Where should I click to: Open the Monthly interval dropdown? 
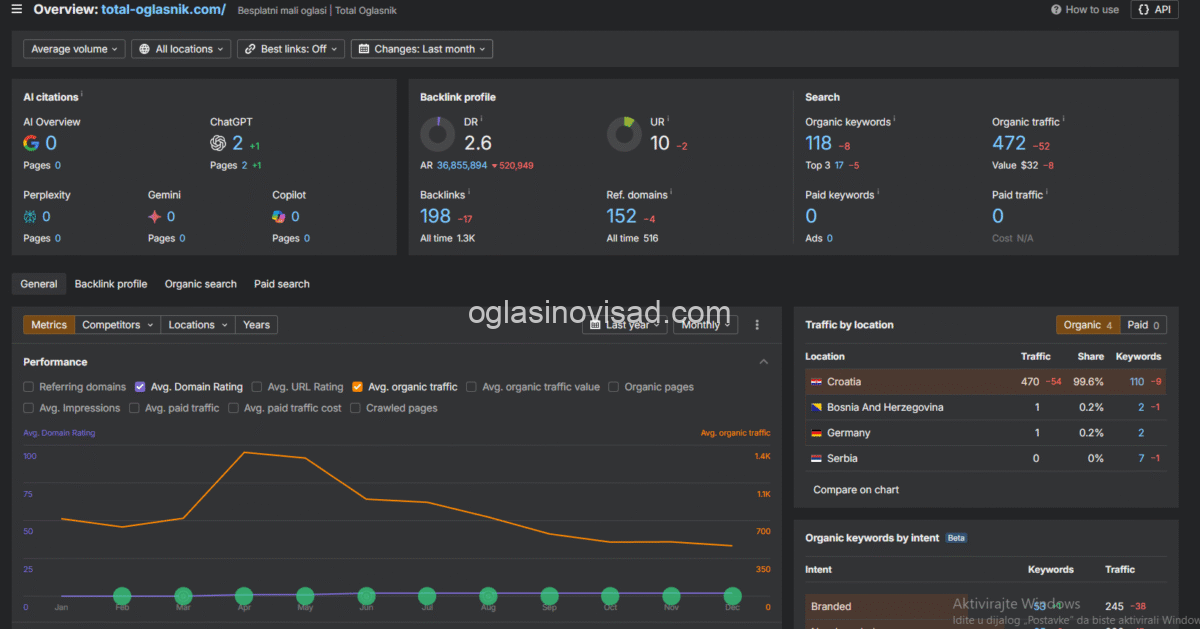[x=705, y=325]
